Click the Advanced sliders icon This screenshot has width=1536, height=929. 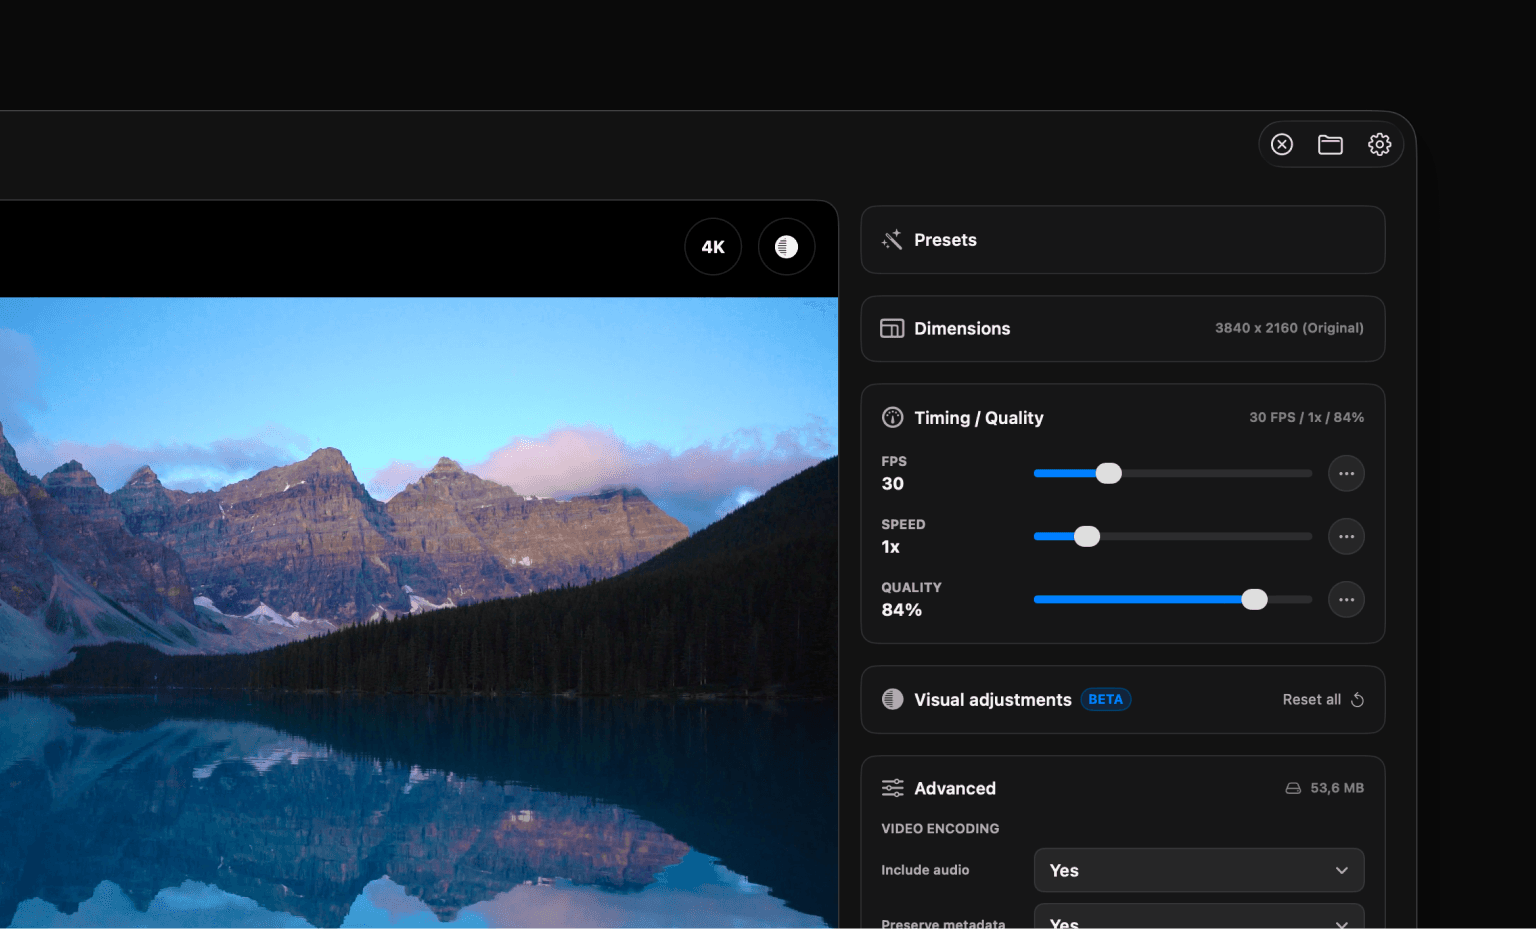point(892,788)
